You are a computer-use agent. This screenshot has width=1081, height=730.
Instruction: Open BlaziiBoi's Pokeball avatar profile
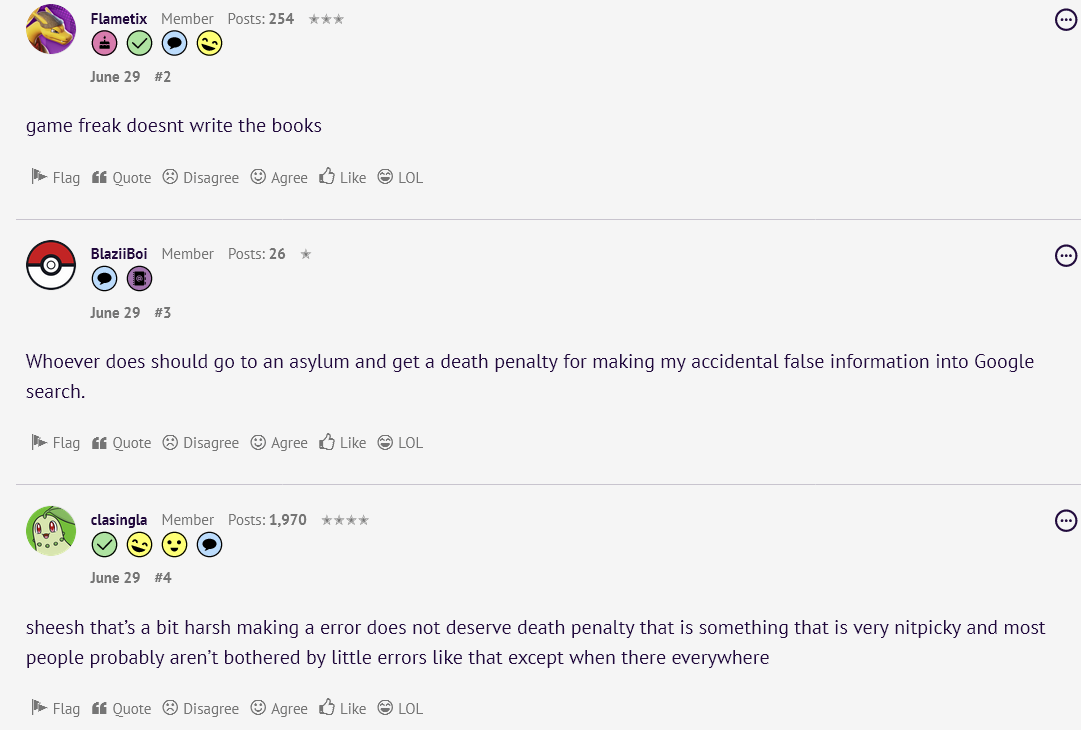(x=51, y=265)
